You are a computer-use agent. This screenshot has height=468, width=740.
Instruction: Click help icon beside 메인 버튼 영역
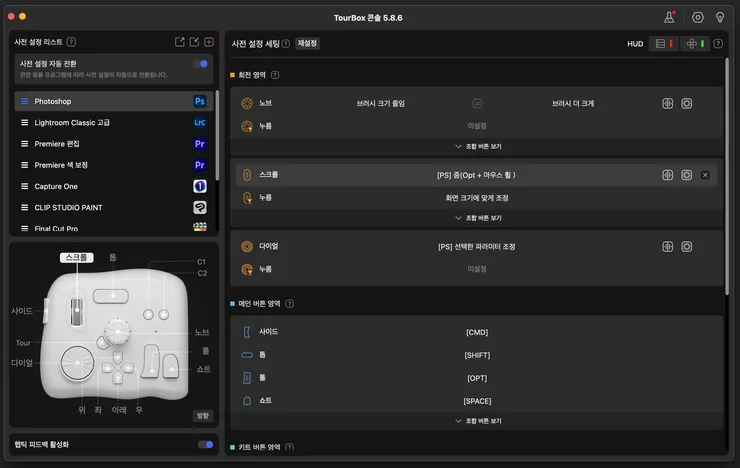coord(290,304)
